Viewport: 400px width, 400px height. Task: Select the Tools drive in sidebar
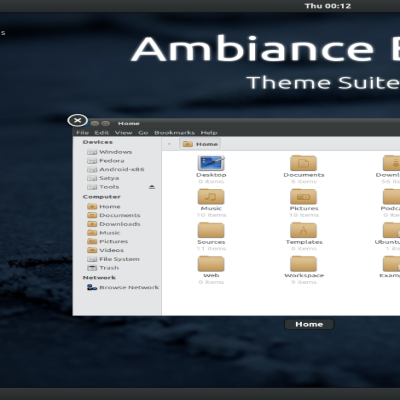point(103,187)
